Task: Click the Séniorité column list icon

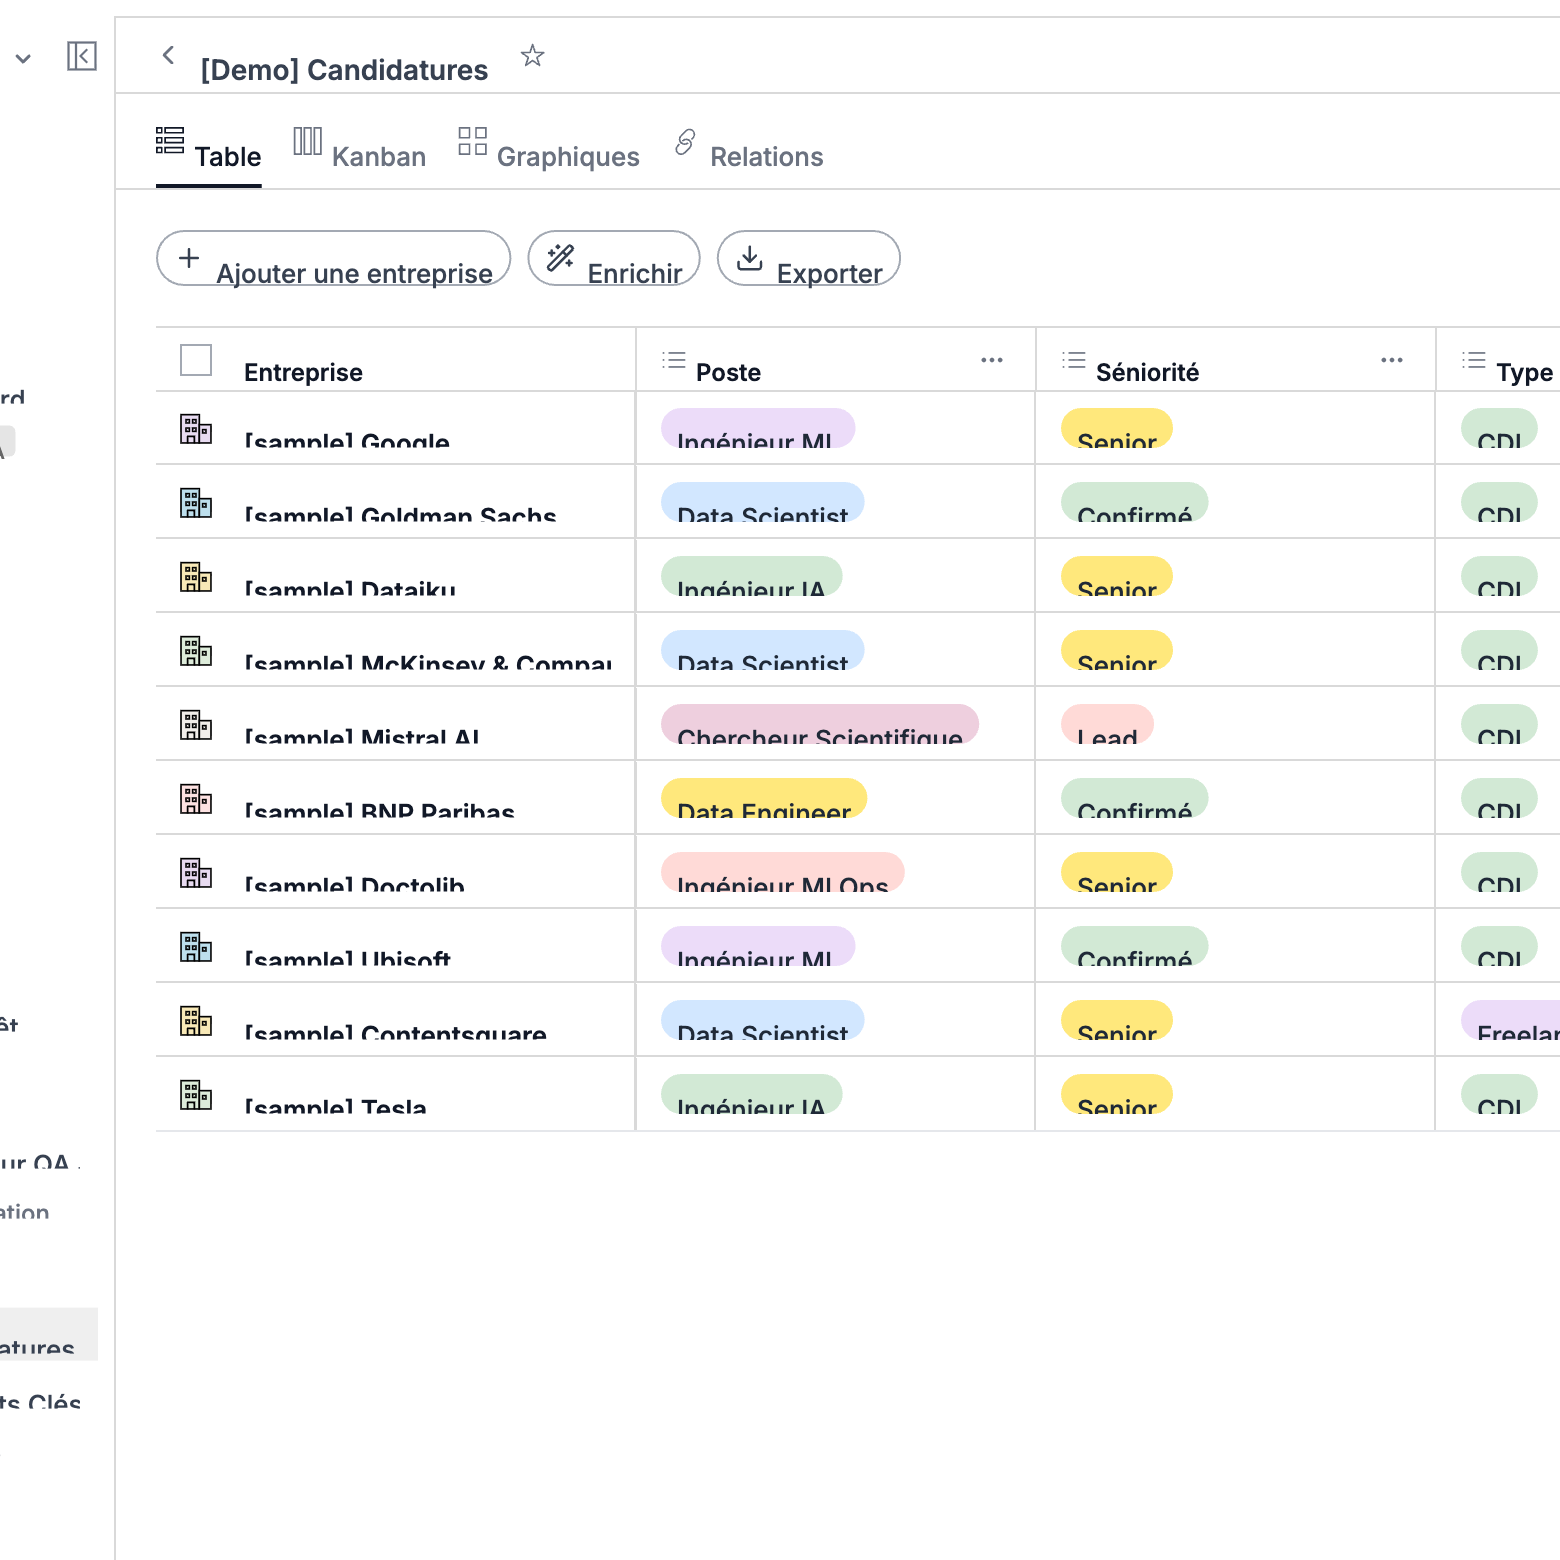Action: coord(1074,360)
